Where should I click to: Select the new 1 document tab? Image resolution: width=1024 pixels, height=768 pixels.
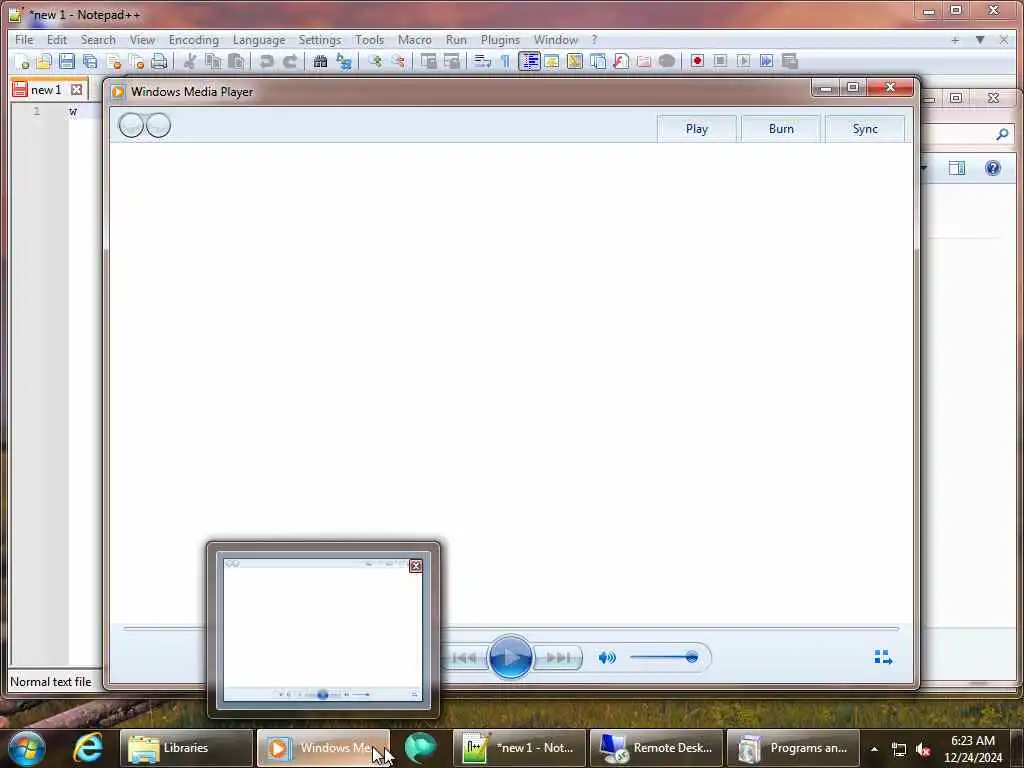tap(46, 90)
